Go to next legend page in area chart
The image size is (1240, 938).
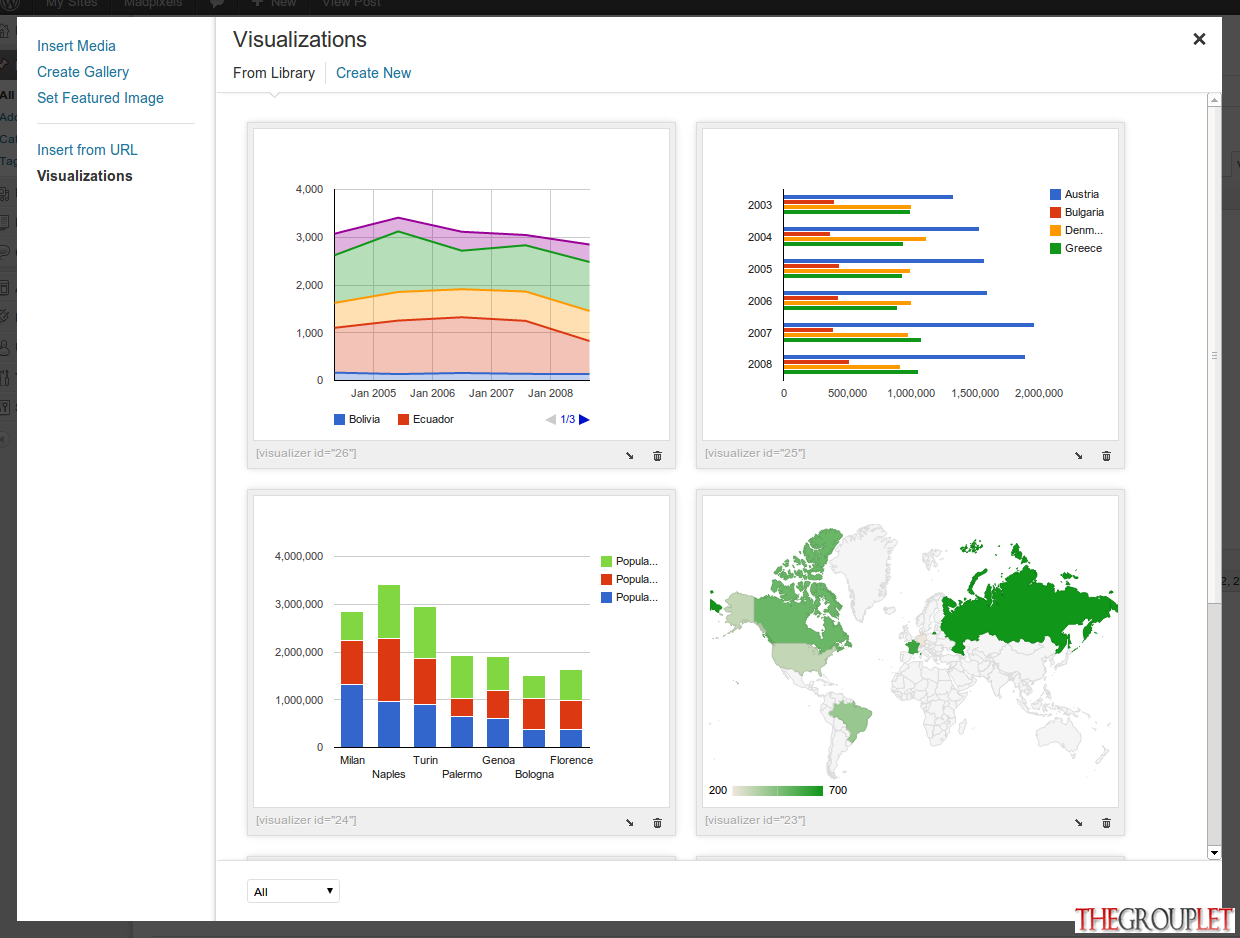click(585, 420)
